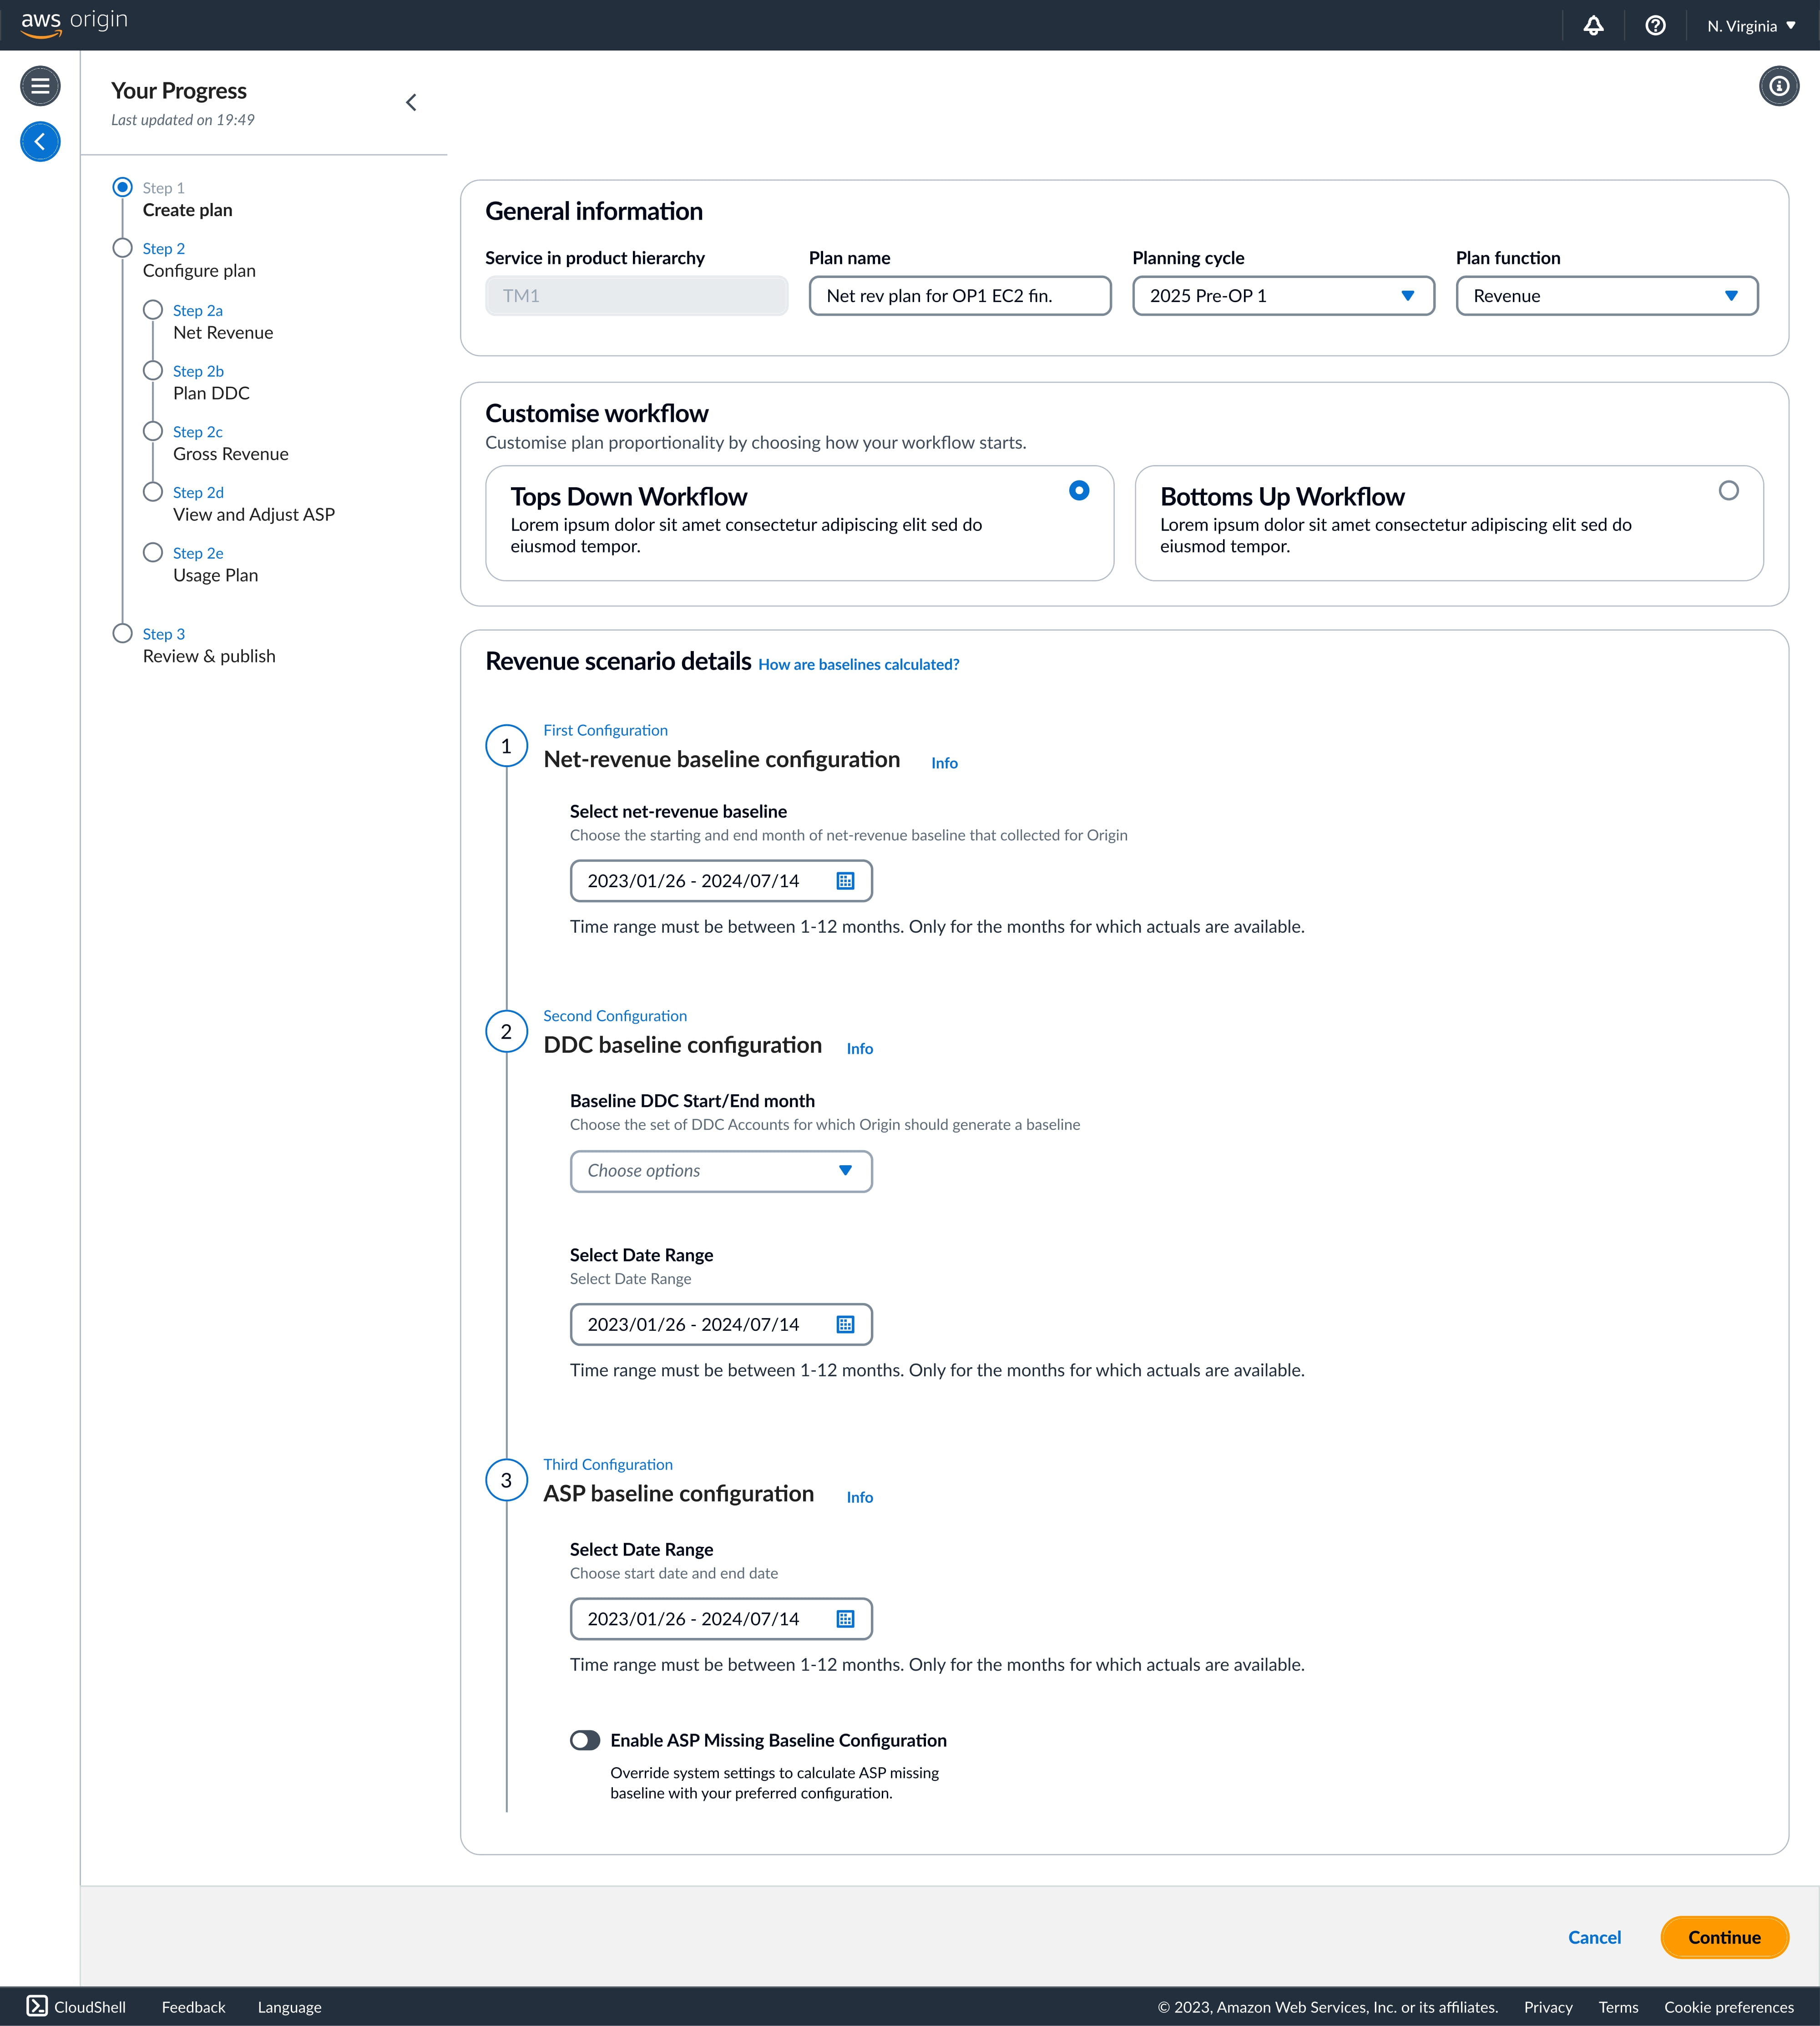The width and height of the screenshot is (1820, 2026).
Task: Open the Planning cycle dropdown
Action: click(x=1283, y=296)
